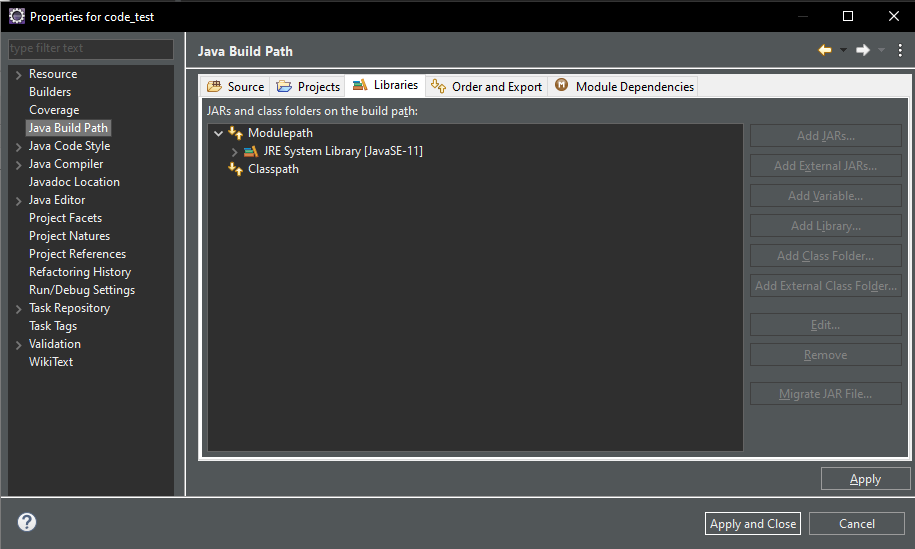Select the Libraries tab
The height and width of the screenshot is (549, 915).
pos(385,85)
